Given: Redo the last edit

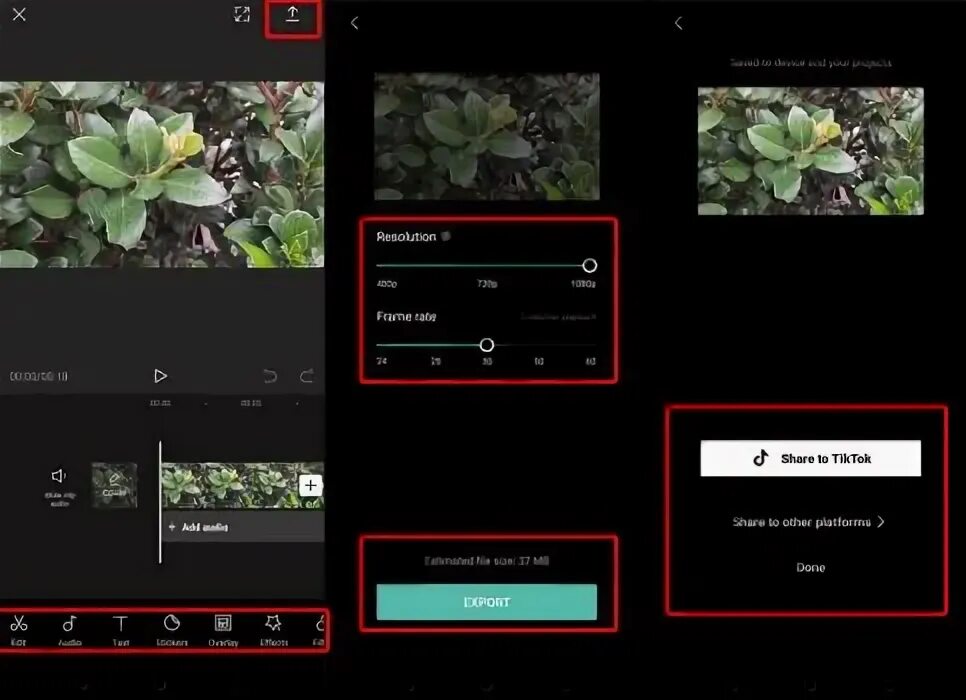Looking at the screenshot, I should [x=307, y=375].
